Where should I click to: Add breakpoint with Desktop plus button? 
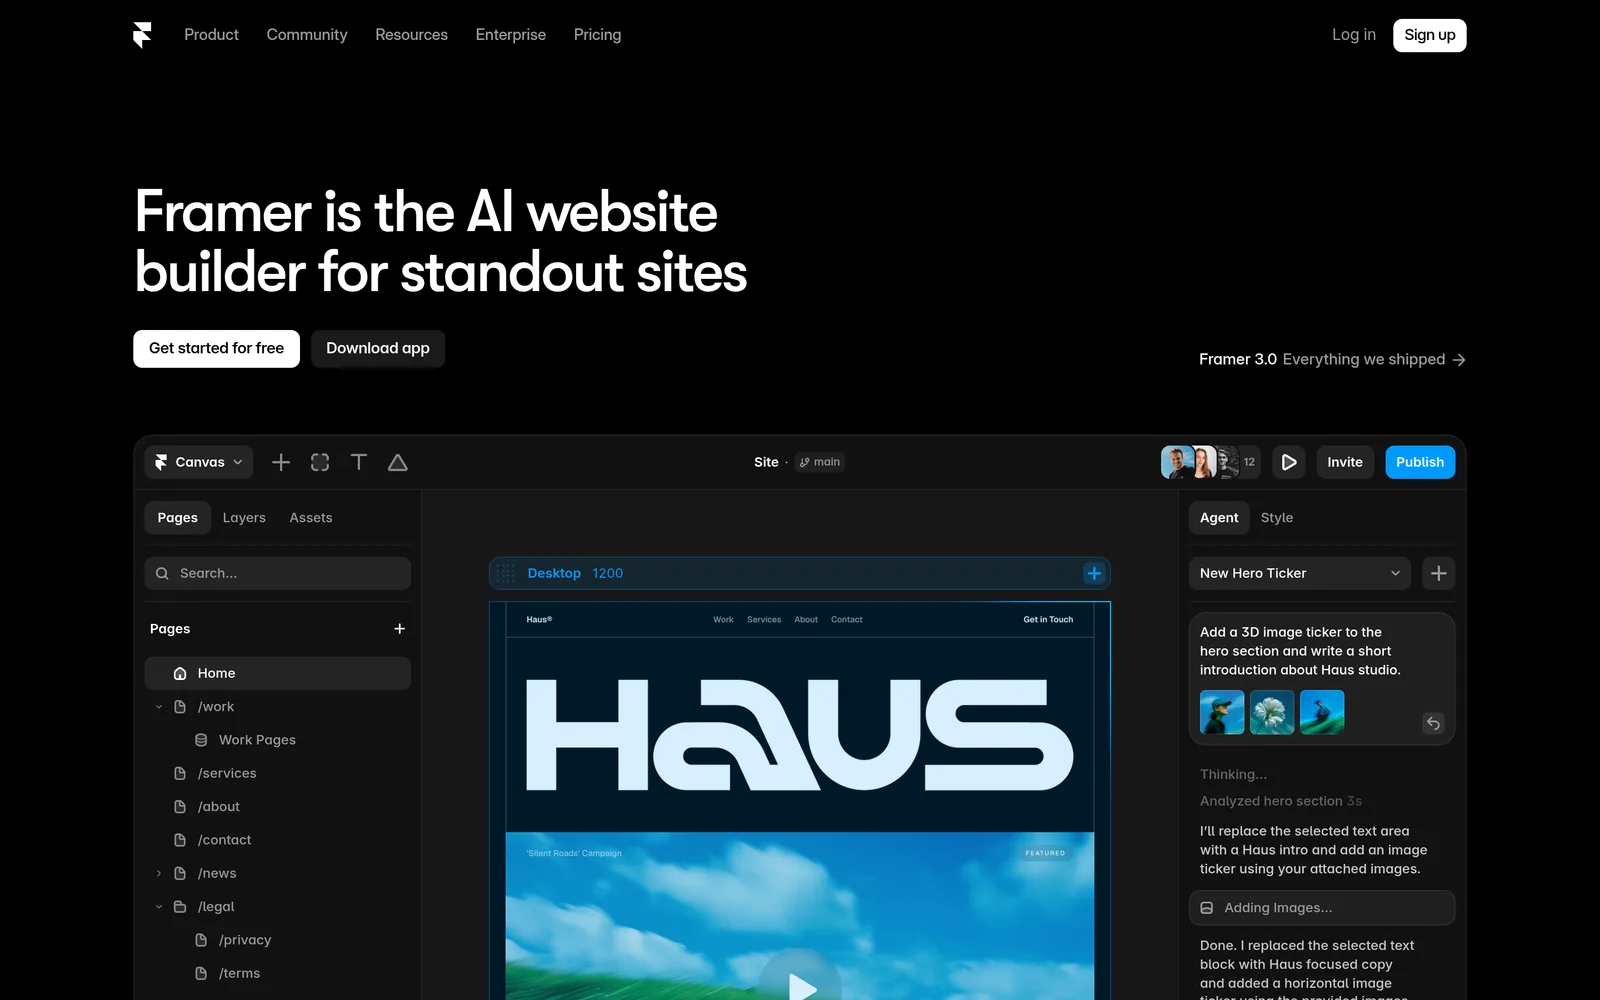point(1094,573)
